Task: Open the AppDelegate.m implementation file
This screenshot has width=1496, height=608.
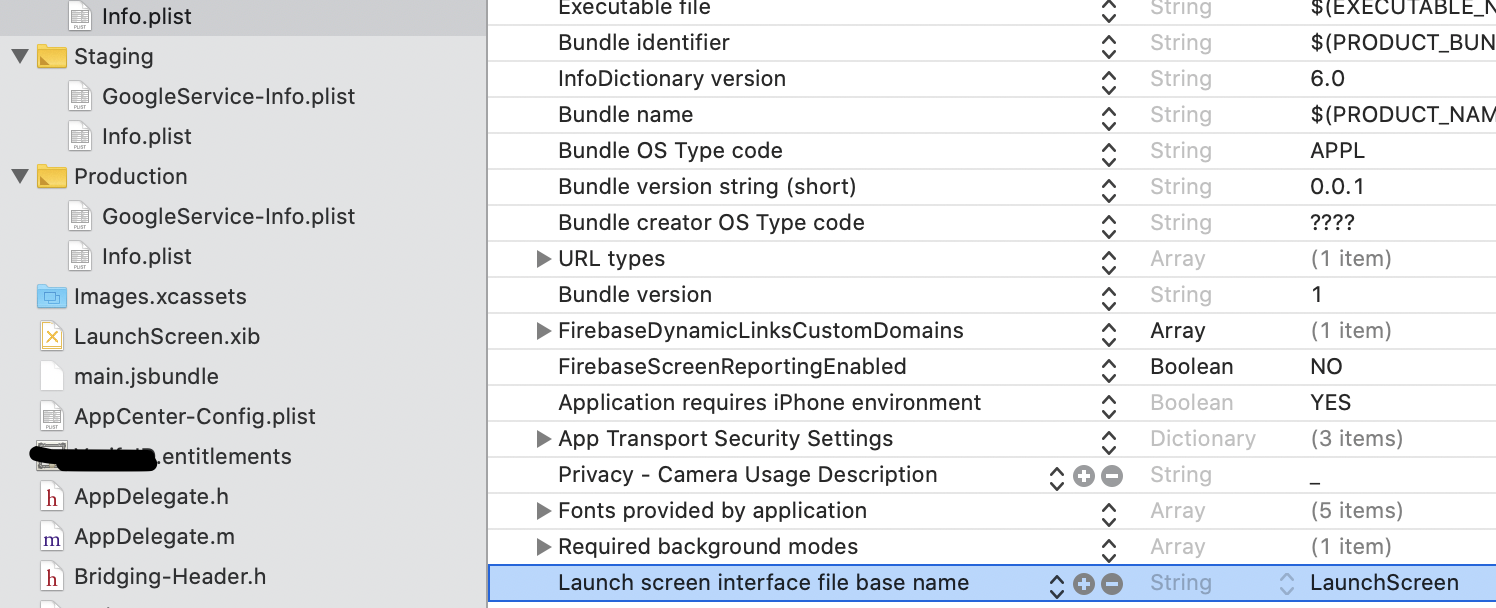Action: (x=150, y=536)
